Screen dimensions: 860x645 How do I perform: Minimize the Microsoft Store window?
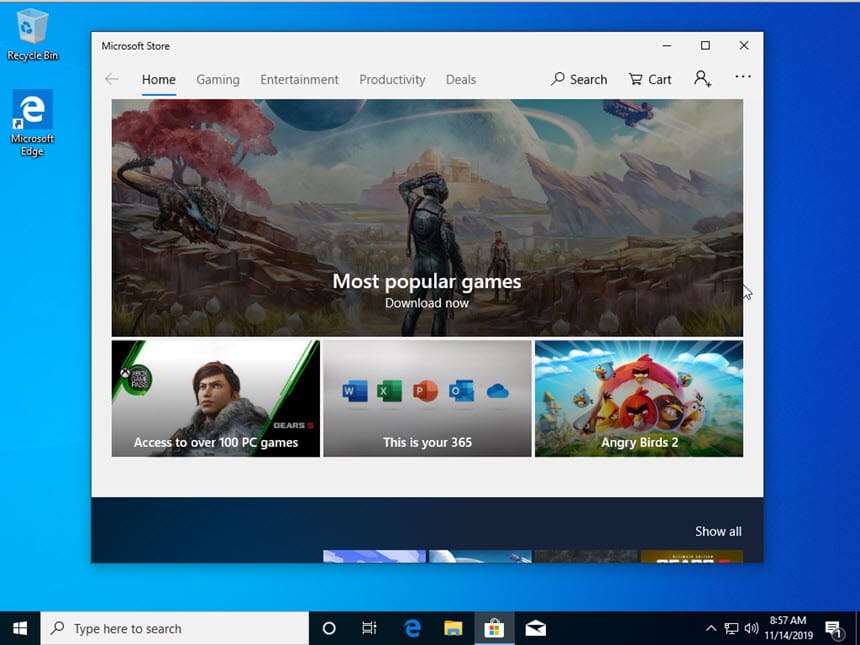tap(667, 46)
